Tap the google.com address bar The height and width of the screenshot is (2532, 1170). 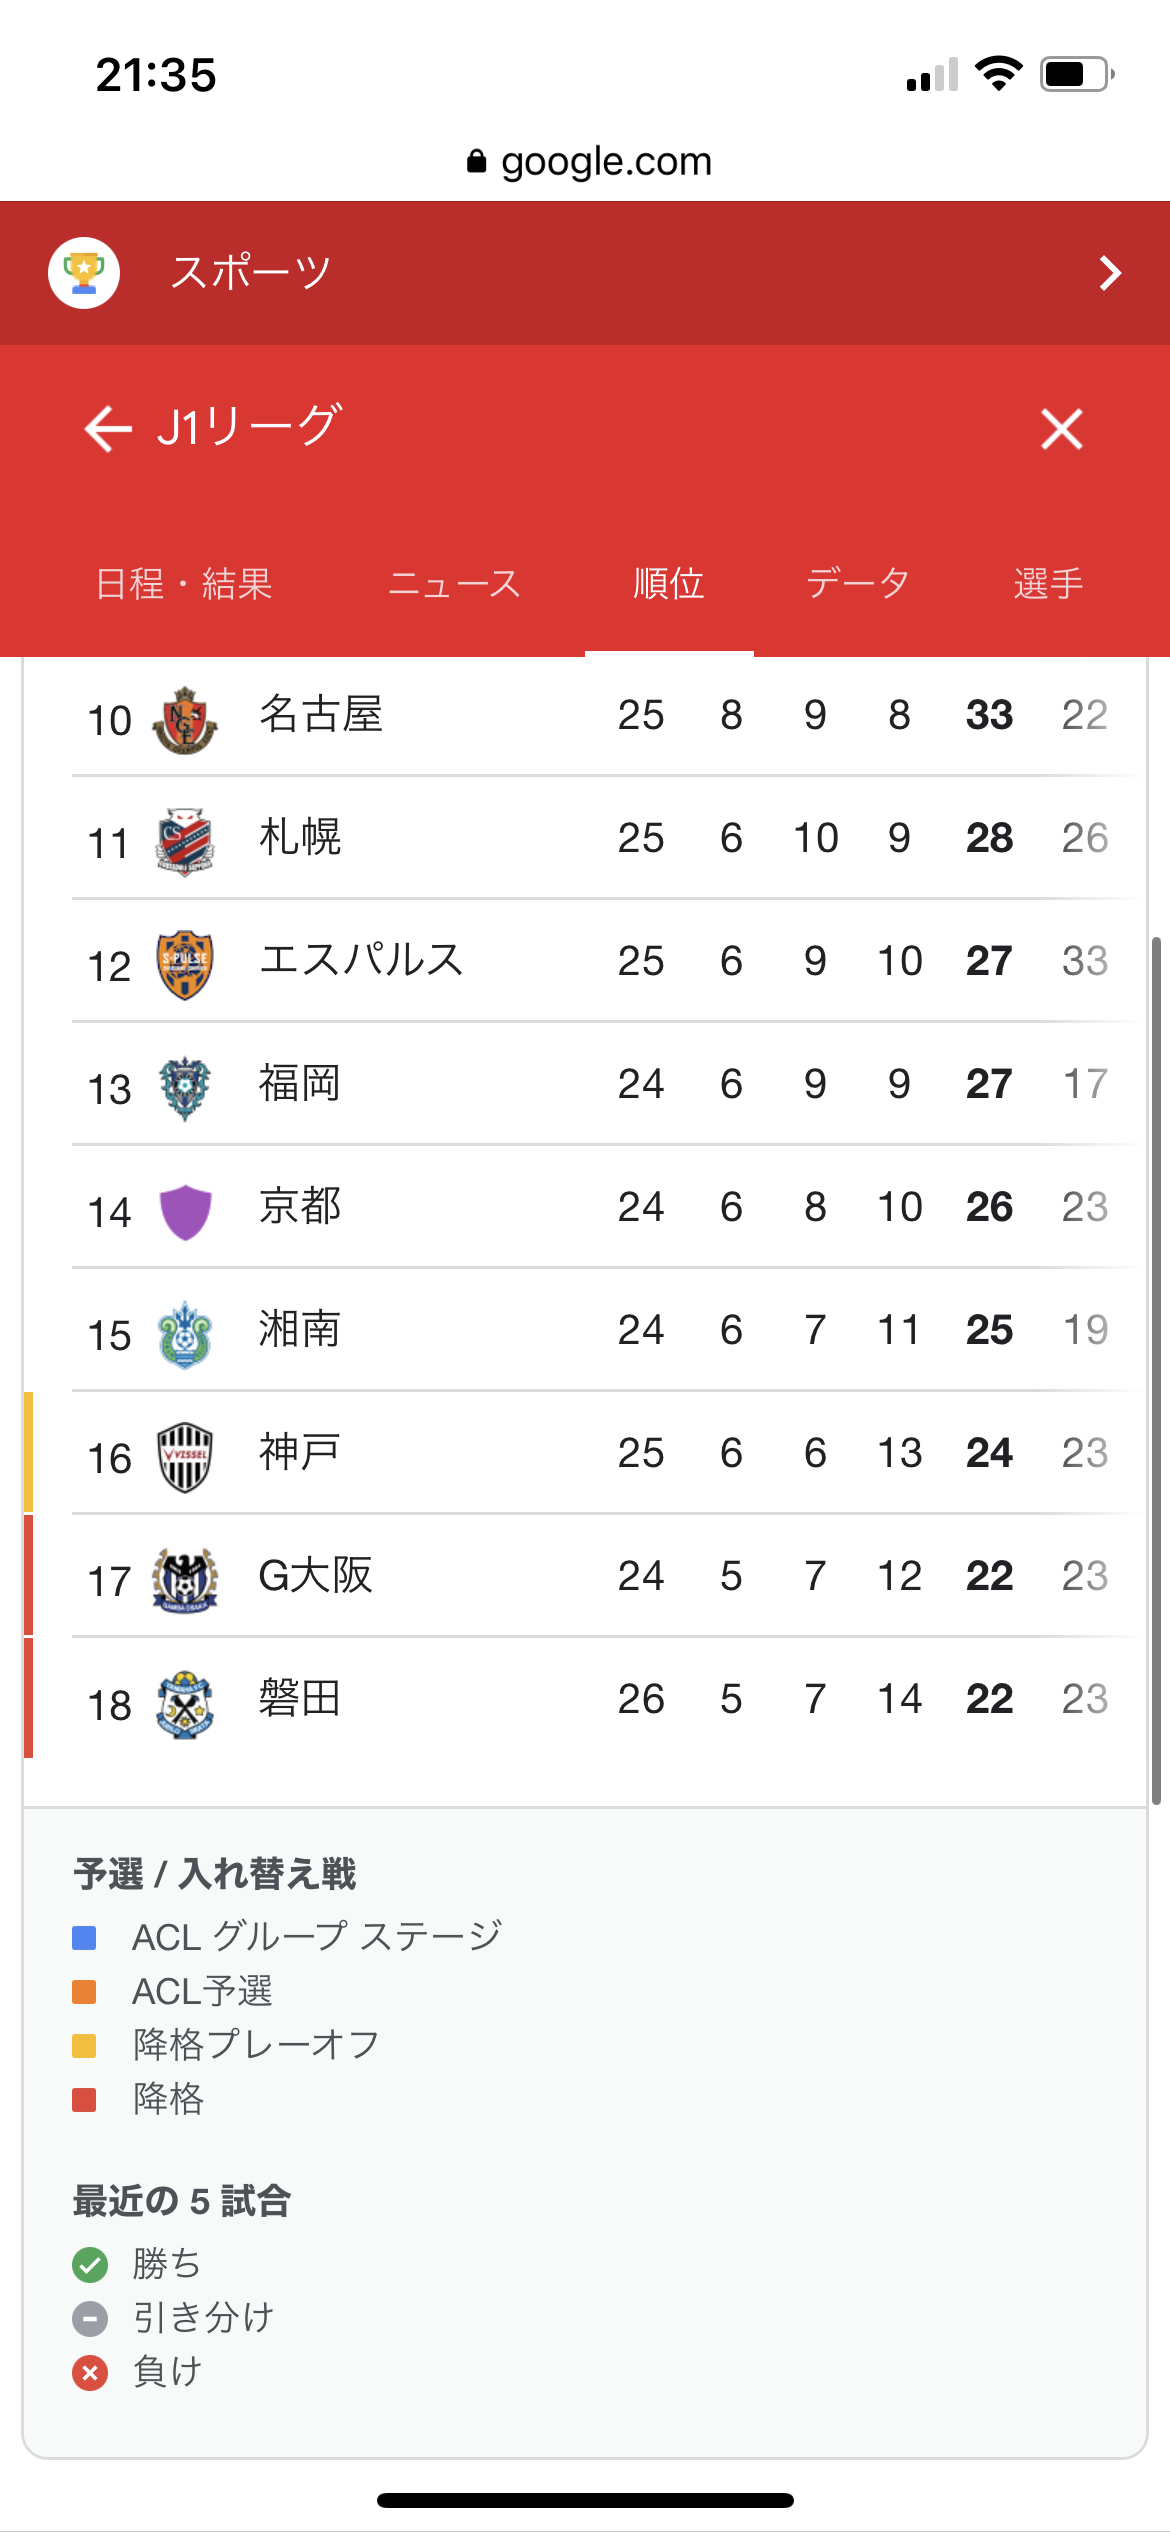click(588, 162)
